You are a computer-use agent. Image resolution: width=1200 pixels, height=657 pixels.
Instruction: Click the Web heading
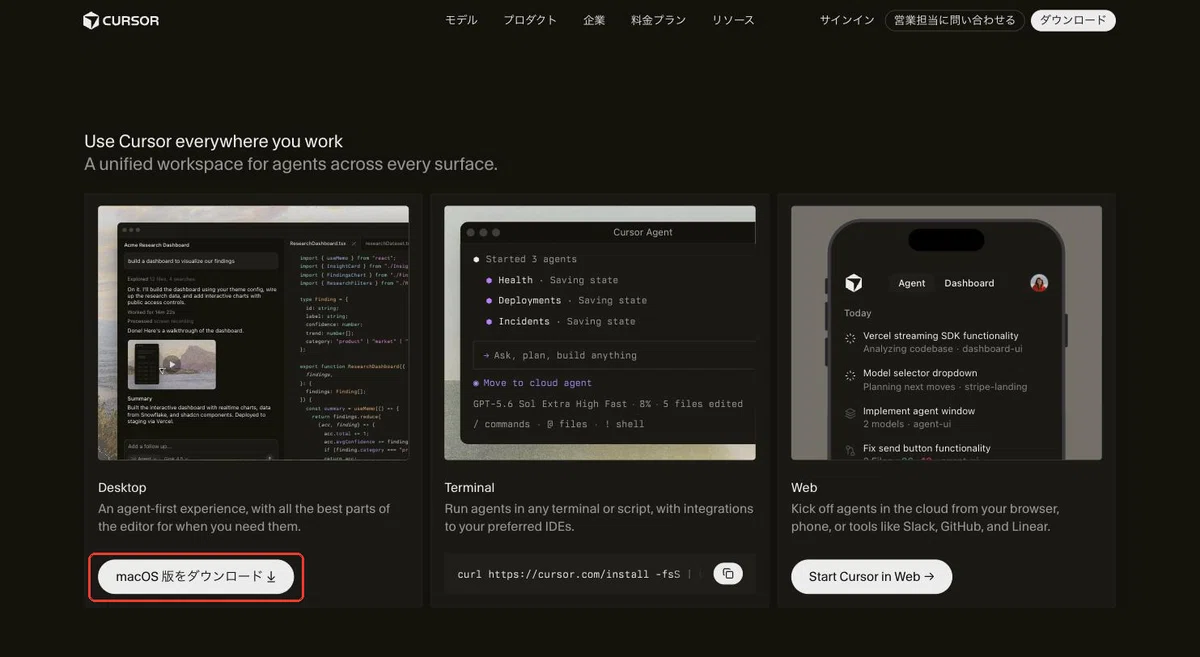(x=804, y=488)
